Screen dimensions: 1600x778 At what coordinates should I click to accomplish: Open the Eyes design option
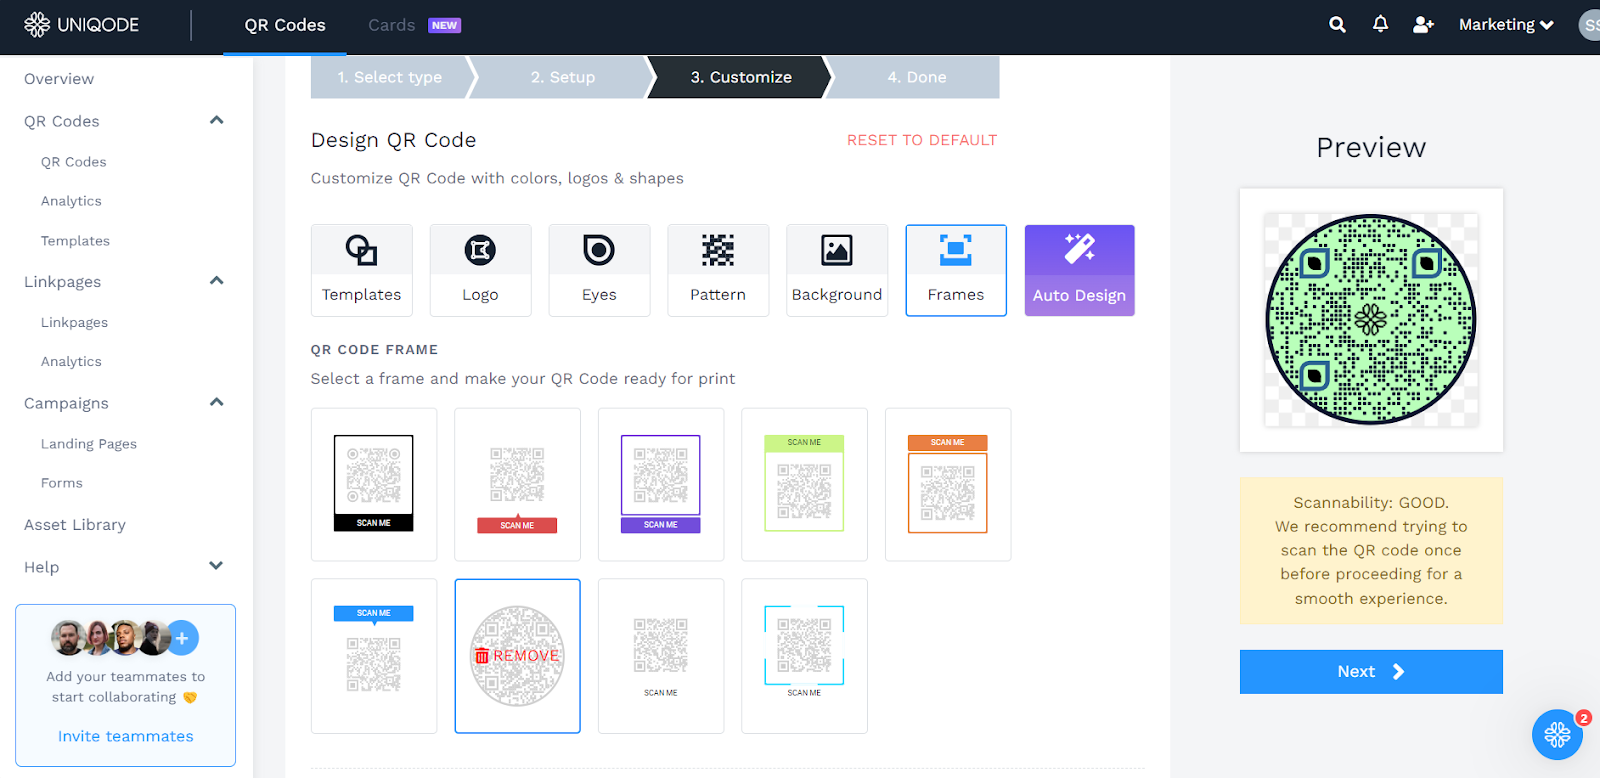point(599,270)
